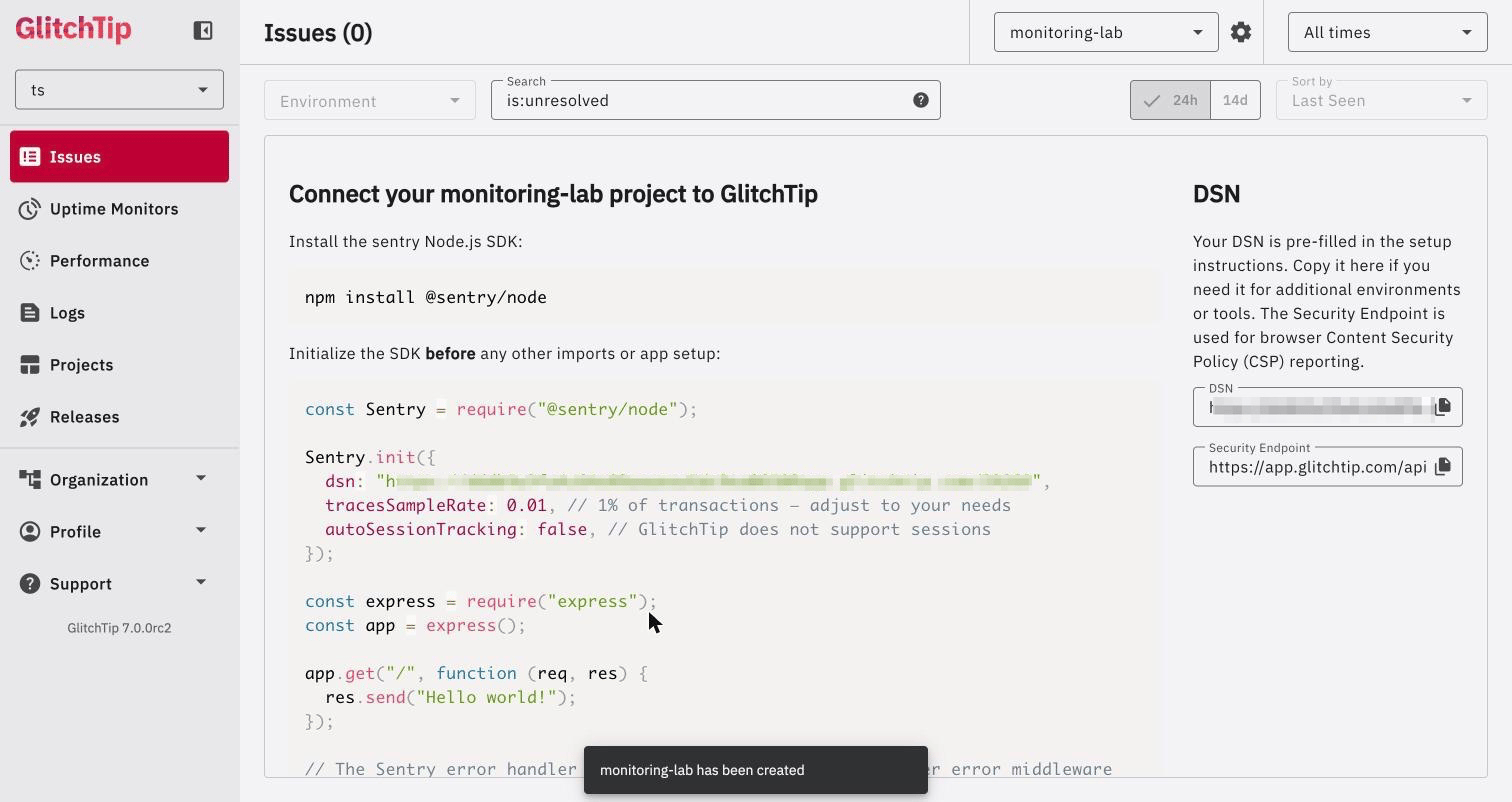
Task: Switch to the 14d chart range
Action: click(x=1235, y=100)
